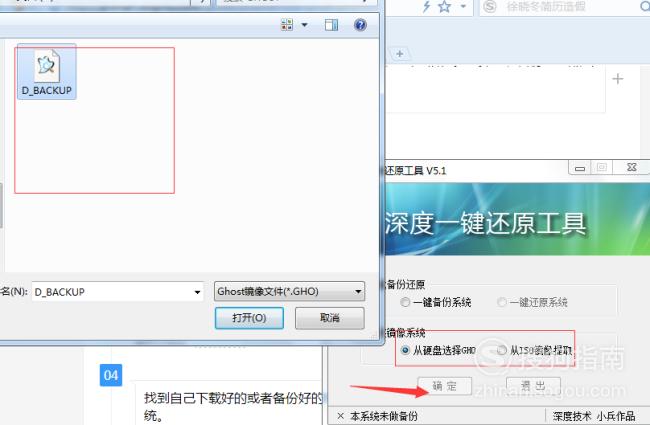
Task: Click the large plus icon on webpage
Action: coord(618,79)
